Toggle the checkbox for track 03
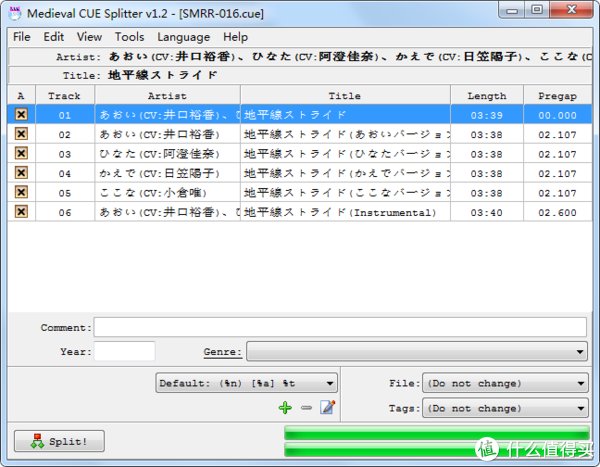The height and width of the screenshot is (467, 600). coord(21,154)
